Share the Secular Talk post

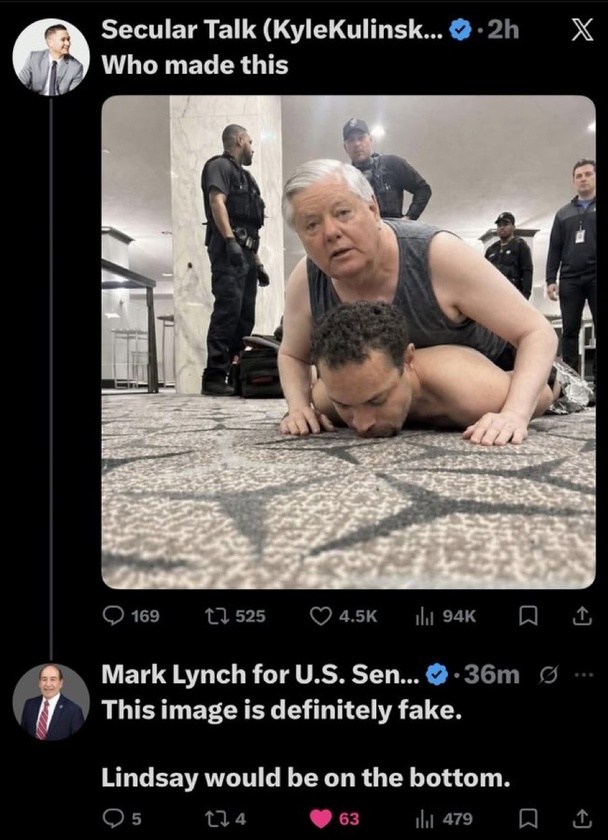click(582, 616)
